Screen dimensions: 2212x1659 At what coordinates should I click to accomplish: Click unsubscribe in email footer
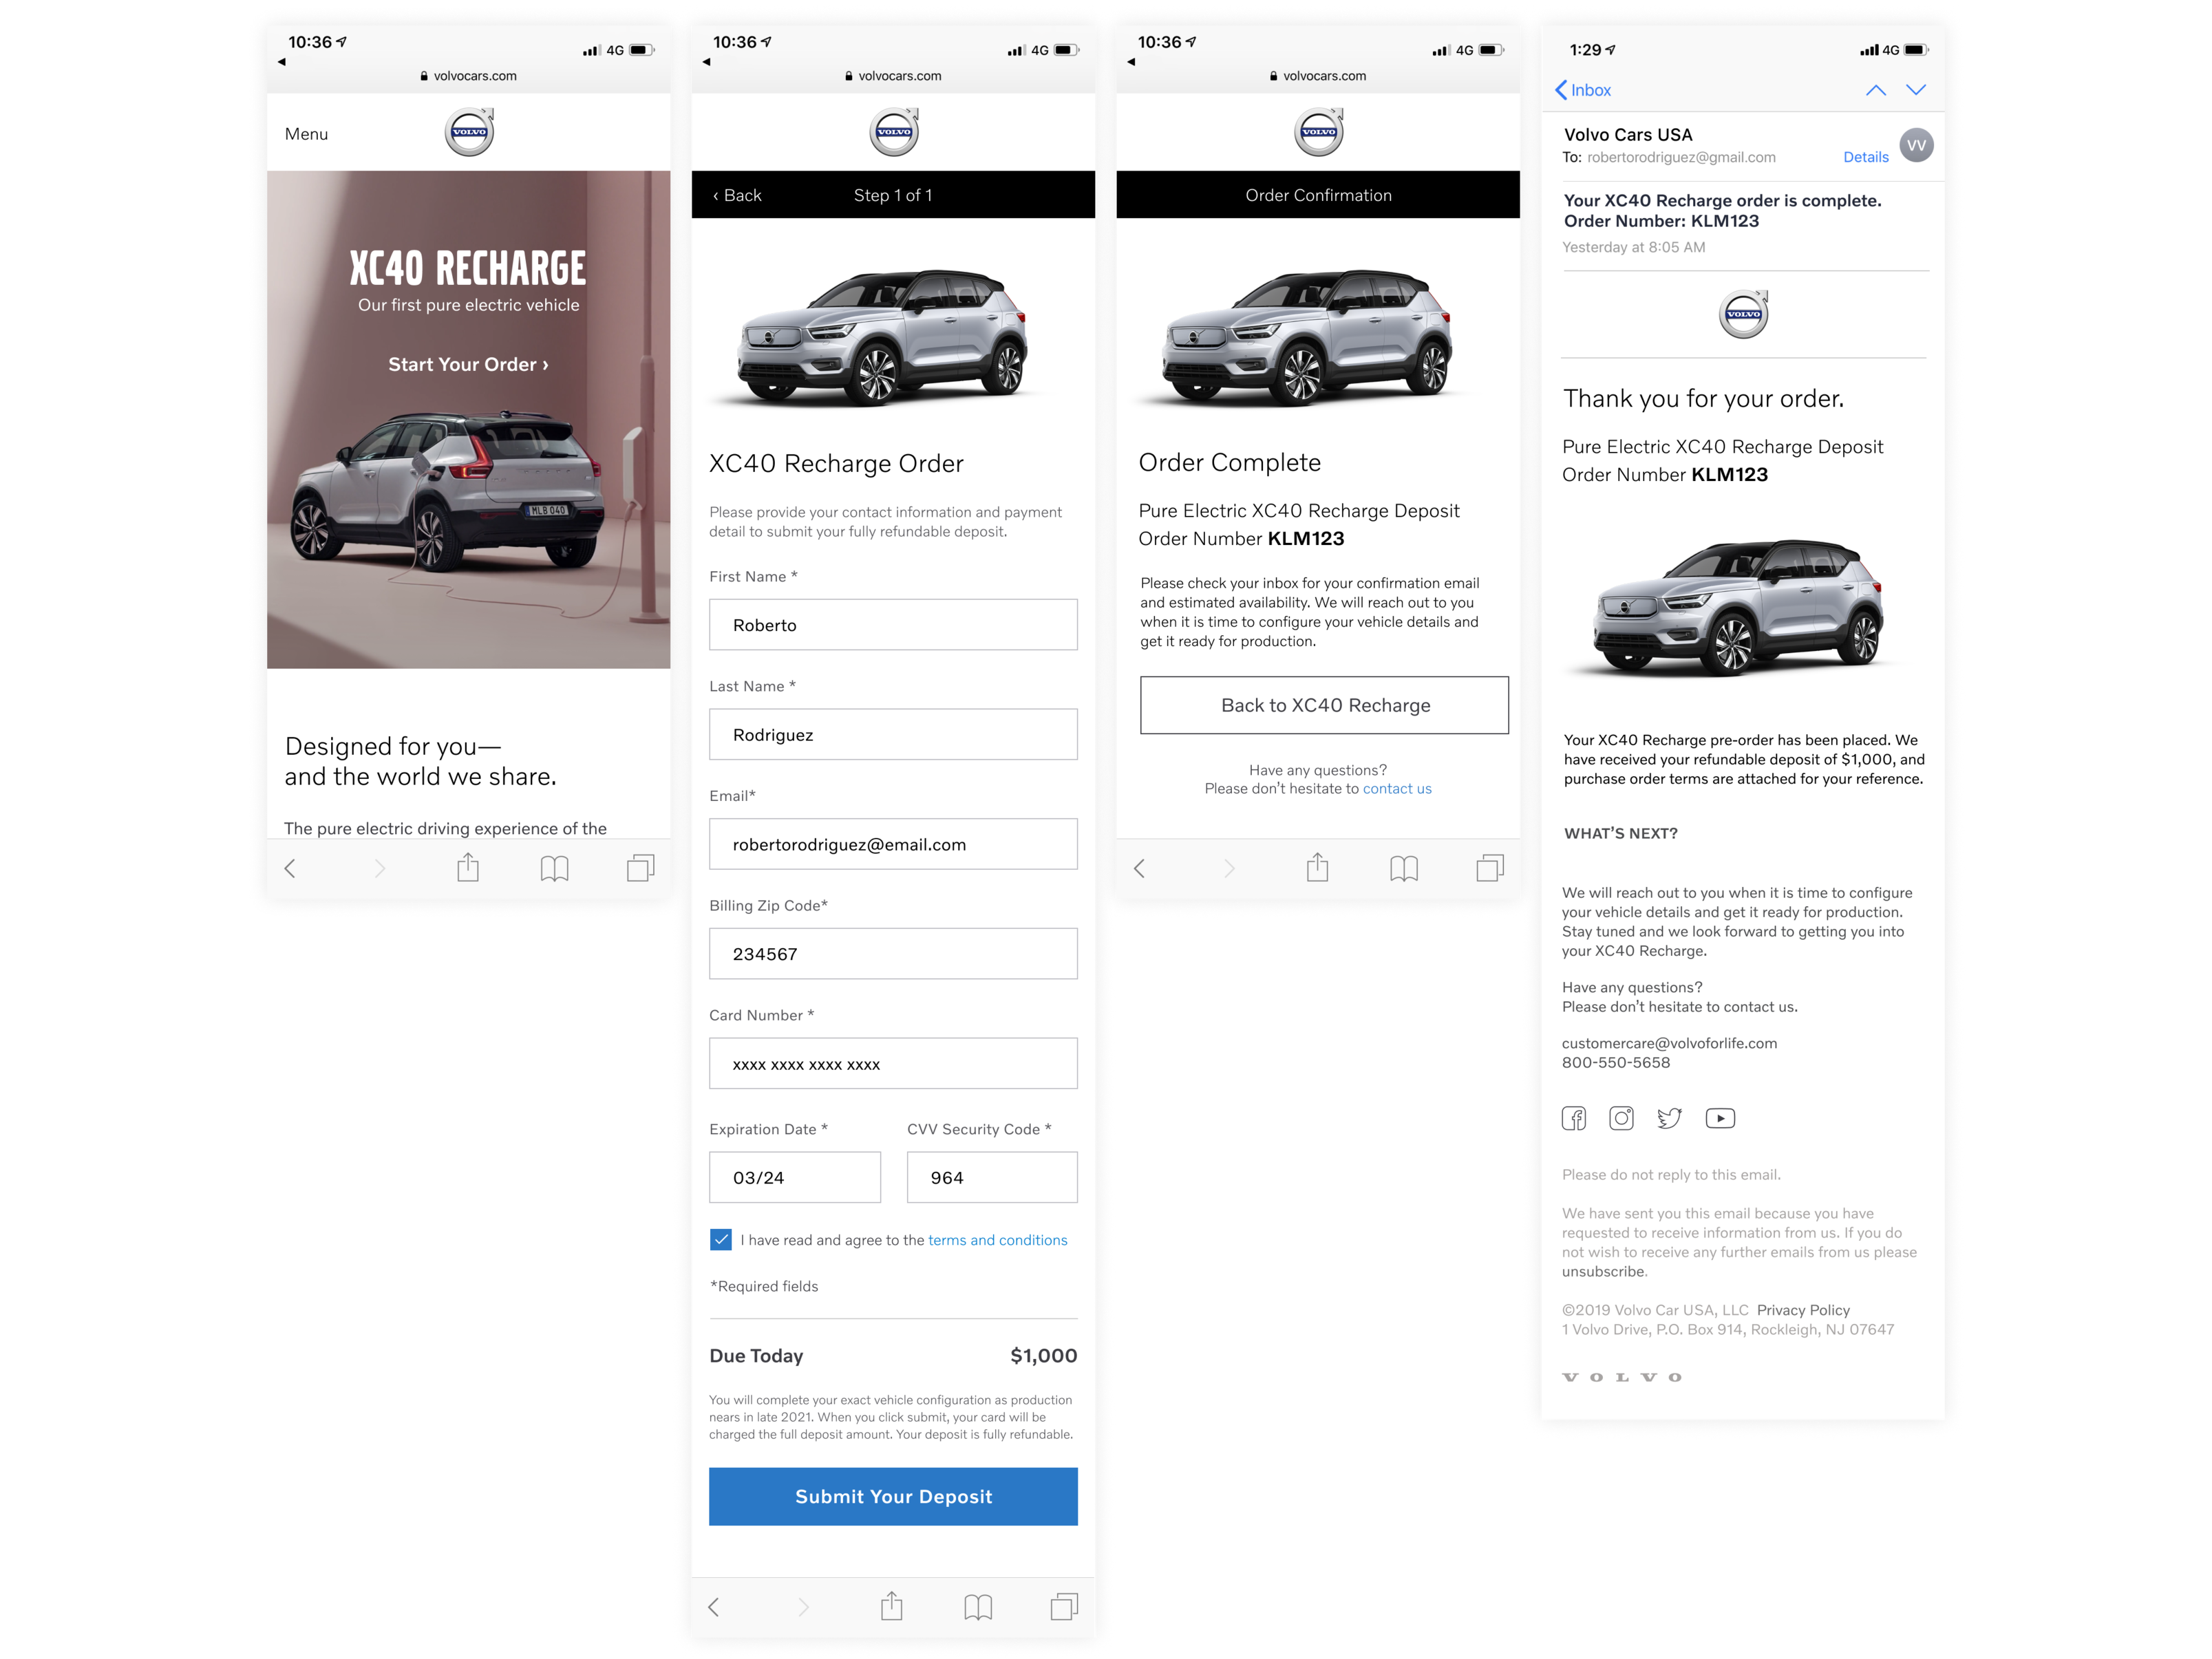pyautogui.click(x=1603, y=1272)
